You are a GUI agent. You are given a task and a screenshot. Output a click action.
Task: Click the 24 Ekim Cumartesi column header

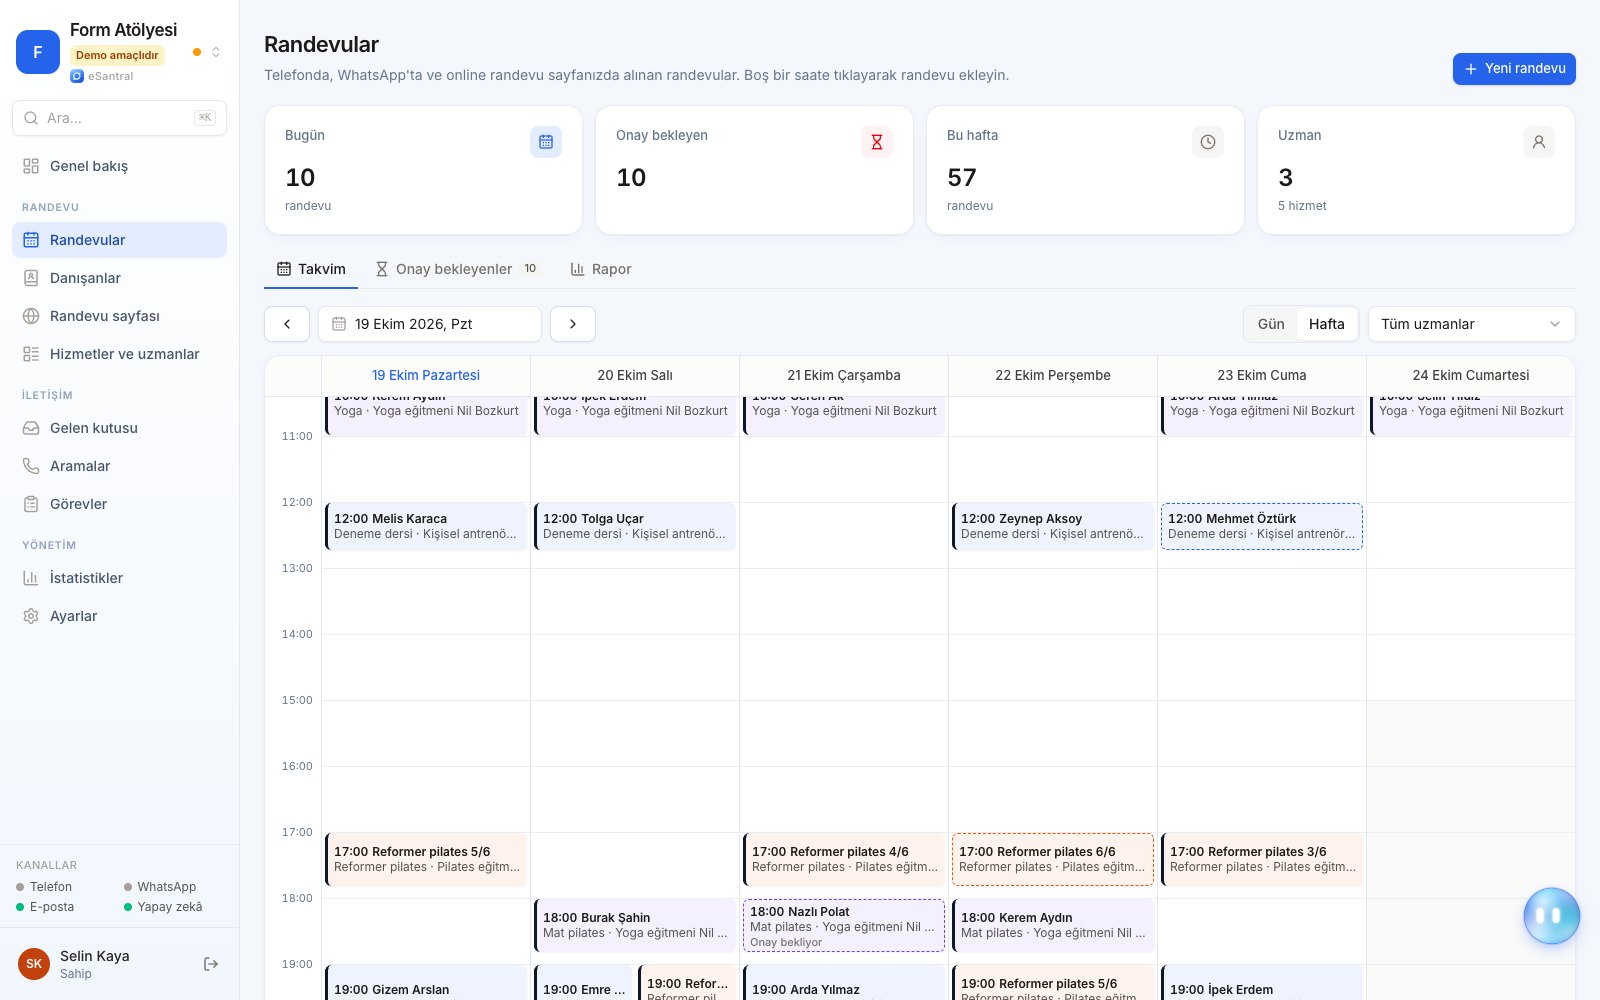(x=1471, y=375)
